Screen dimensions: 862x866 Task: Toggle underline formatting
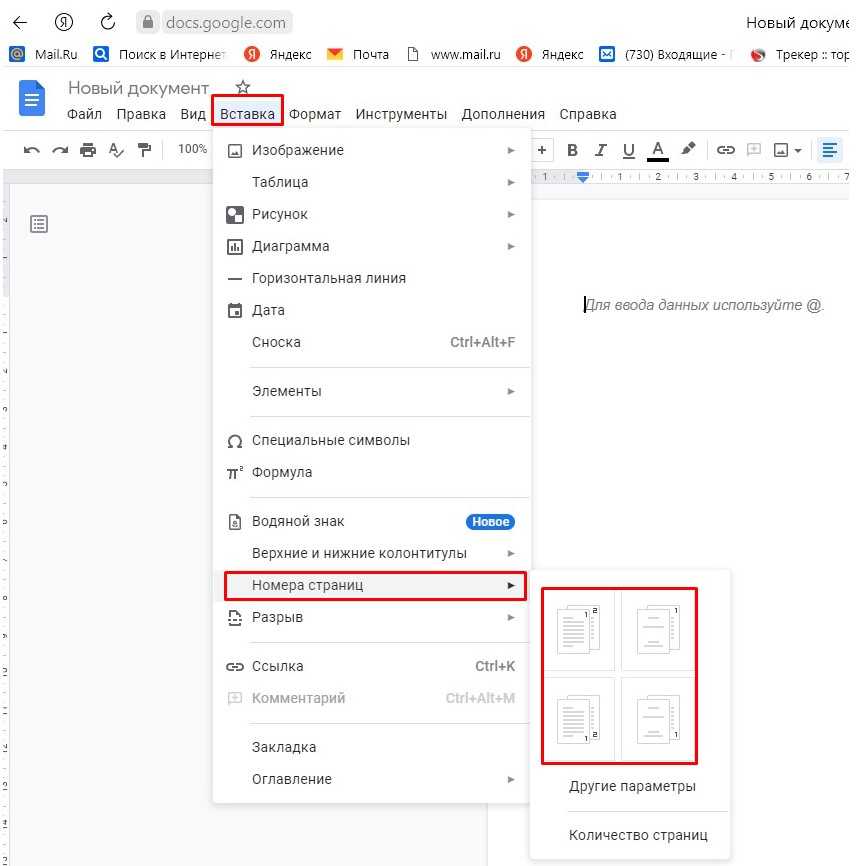pyautogui.click(x=629, y=150)
